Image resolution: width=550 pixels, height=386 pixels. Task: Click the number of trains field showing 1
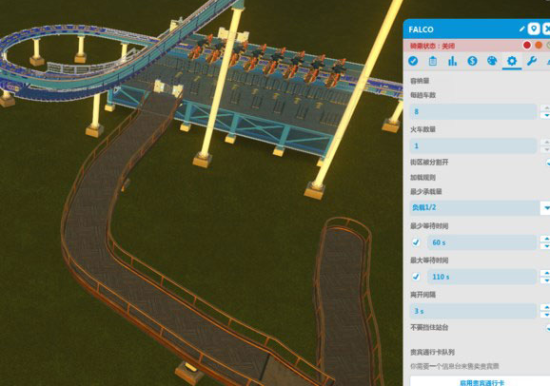(x=473, y=146)
